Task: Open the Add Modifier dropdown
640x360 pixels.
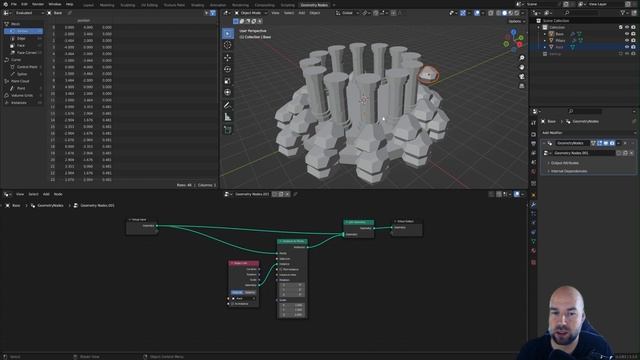Action: coord(588,133)
